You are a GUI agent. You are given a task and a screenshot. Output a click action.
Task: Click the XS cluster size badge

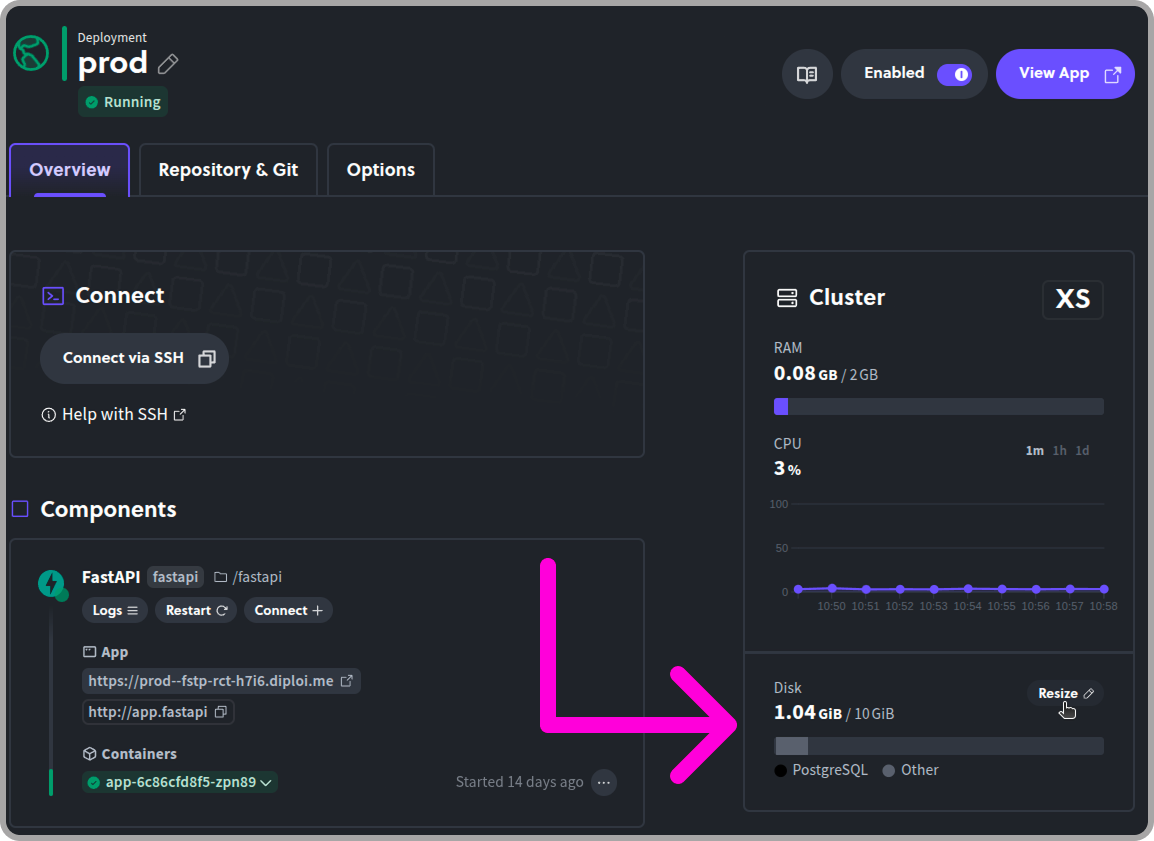tap(1072, 299)
